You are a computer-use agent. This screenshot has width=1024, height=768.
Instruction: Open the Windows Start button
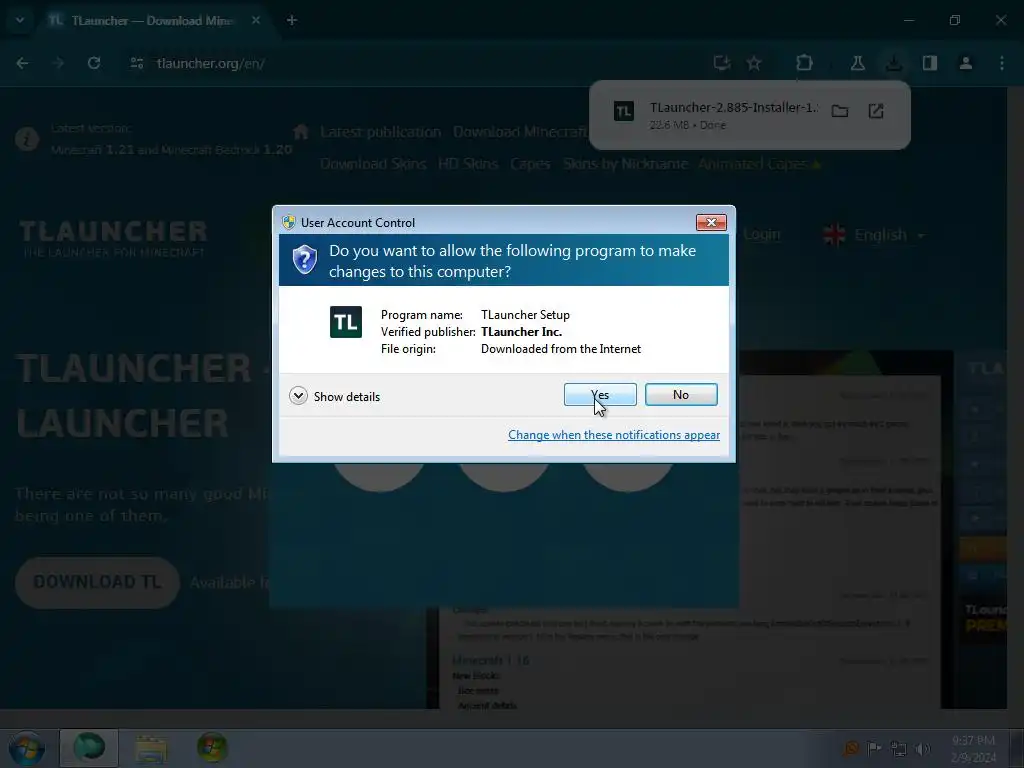click(x=25, y=748)
